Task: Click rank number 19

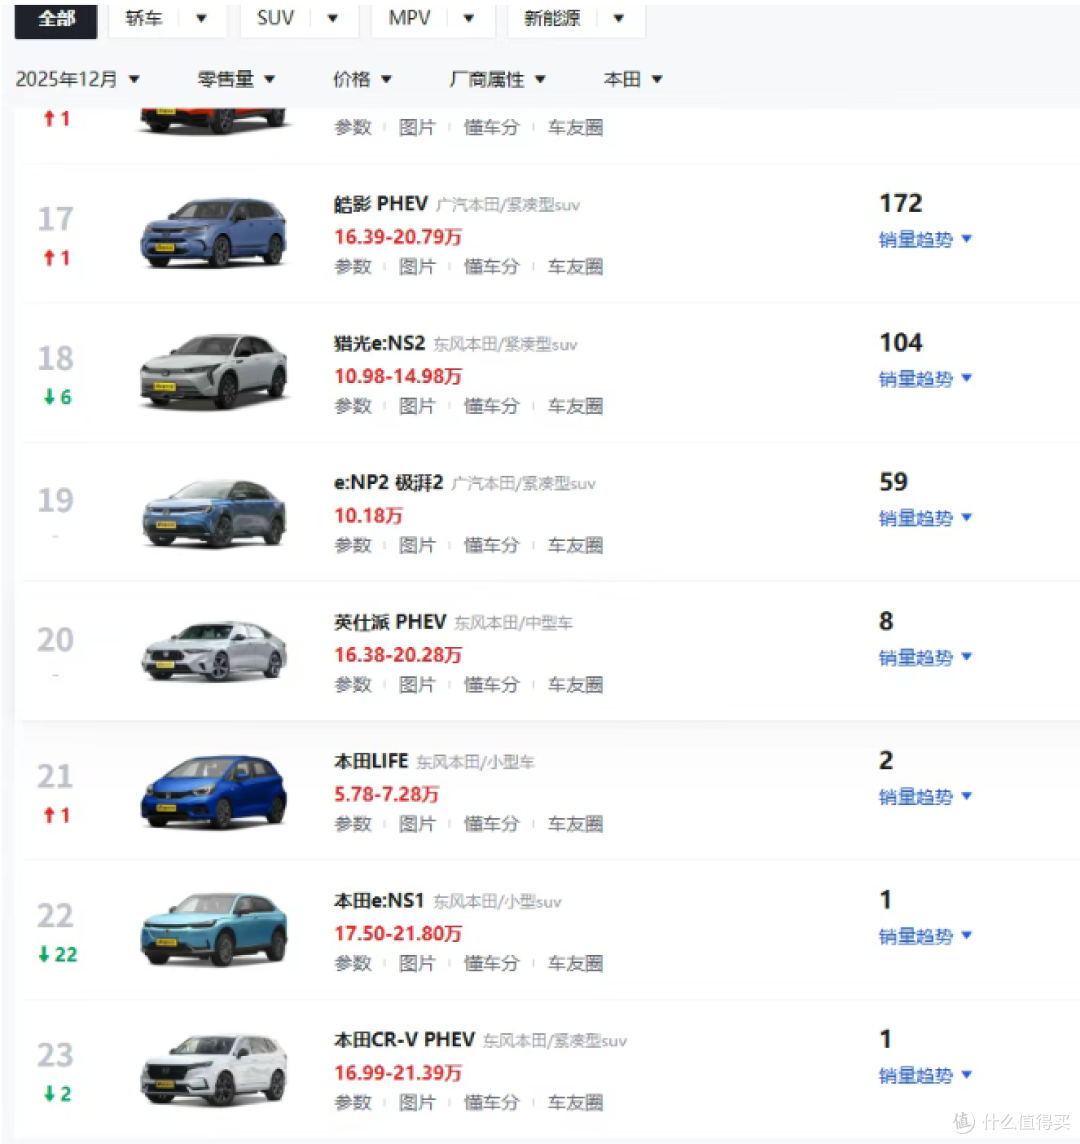Action: [55, 500]
